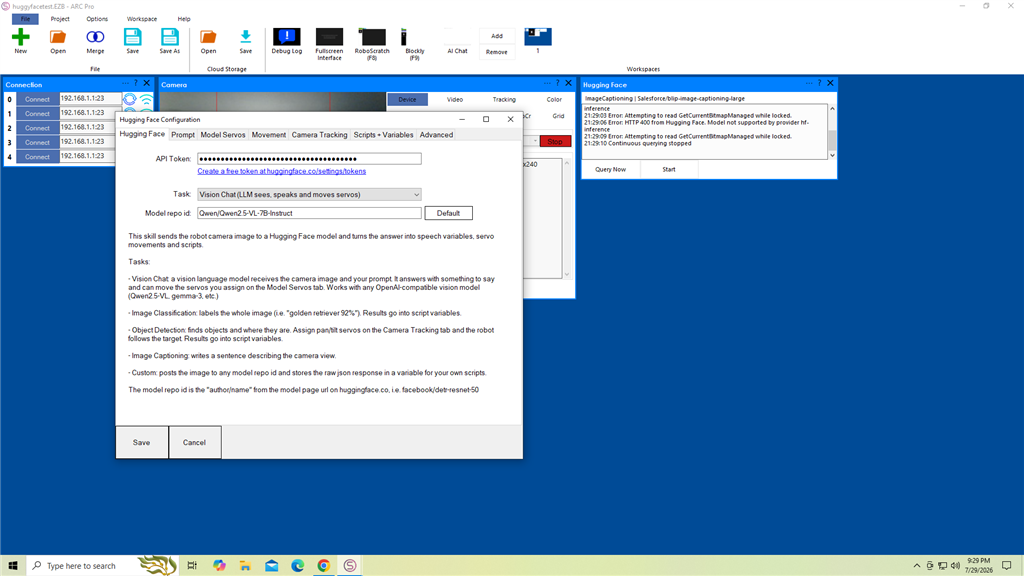
Task: Select the Camera Color tab
Action: [x=554, y=99]
